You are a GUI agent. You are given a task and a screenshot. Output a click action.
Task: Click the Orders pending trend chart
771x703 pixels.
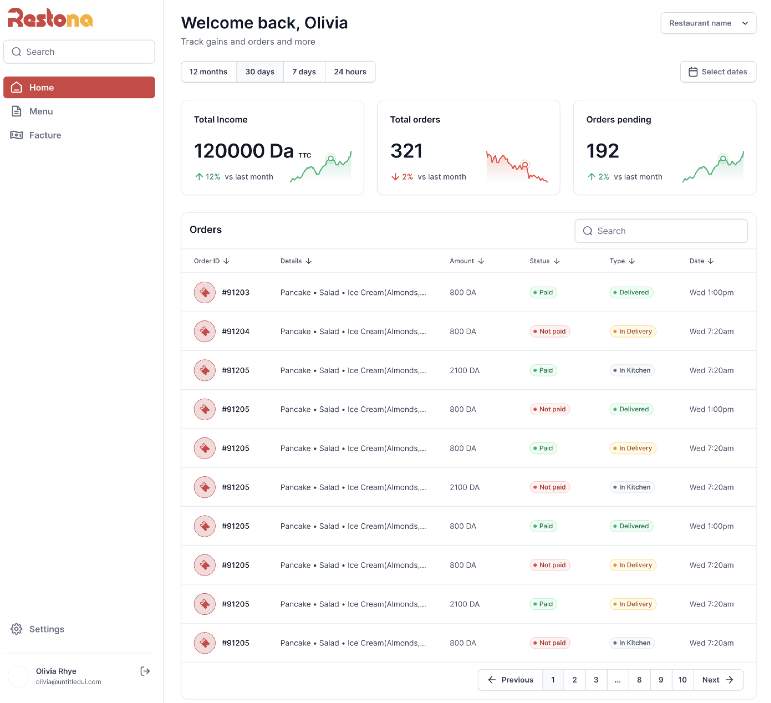coord(713,167)
